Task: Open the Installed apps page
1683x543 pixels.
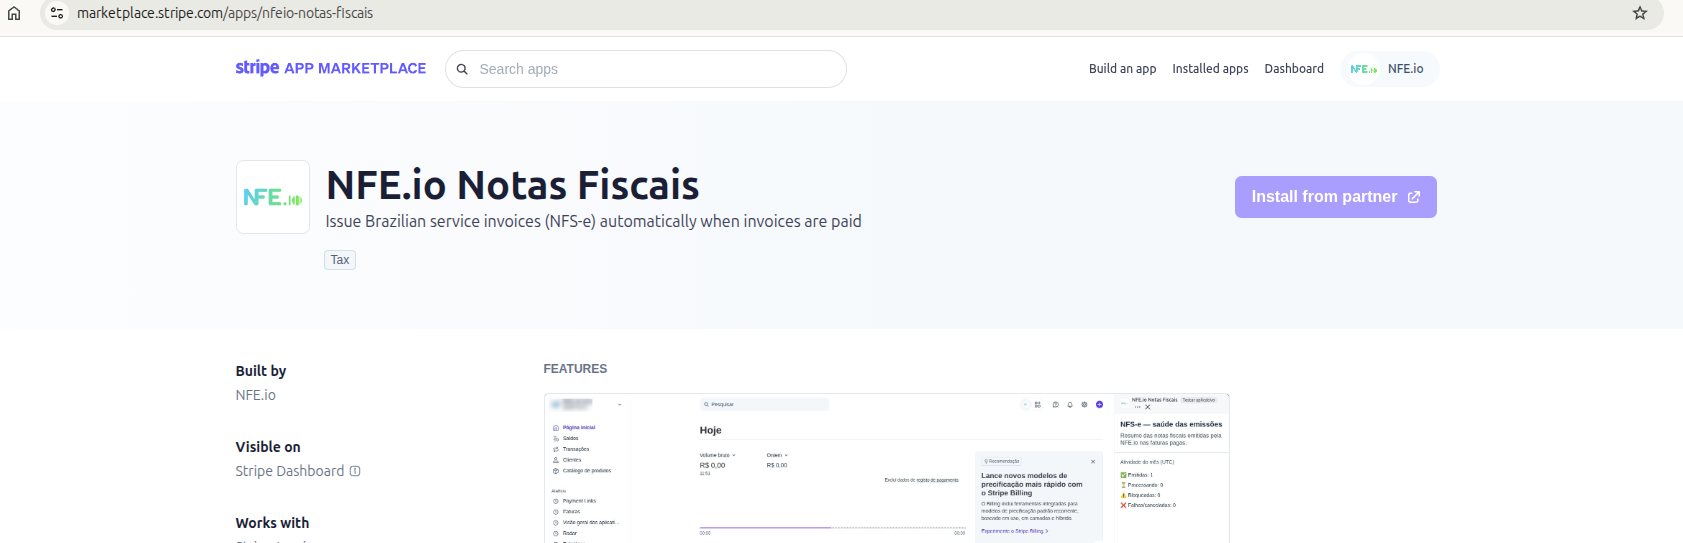Action: tap(1210, 69)
